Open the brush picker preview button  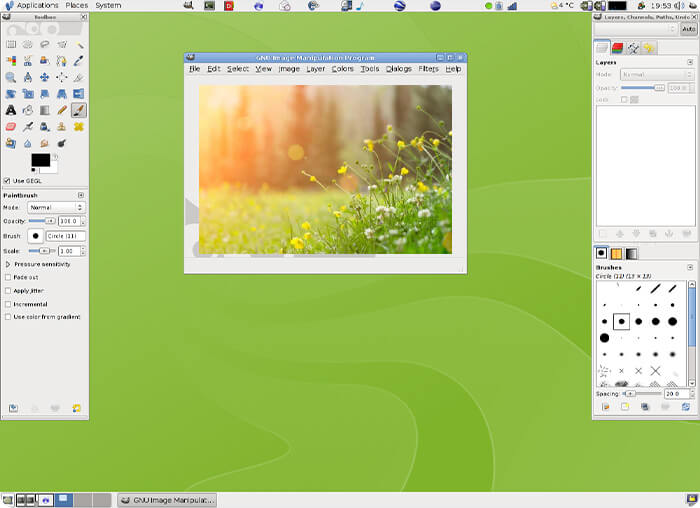click(35, 236)
